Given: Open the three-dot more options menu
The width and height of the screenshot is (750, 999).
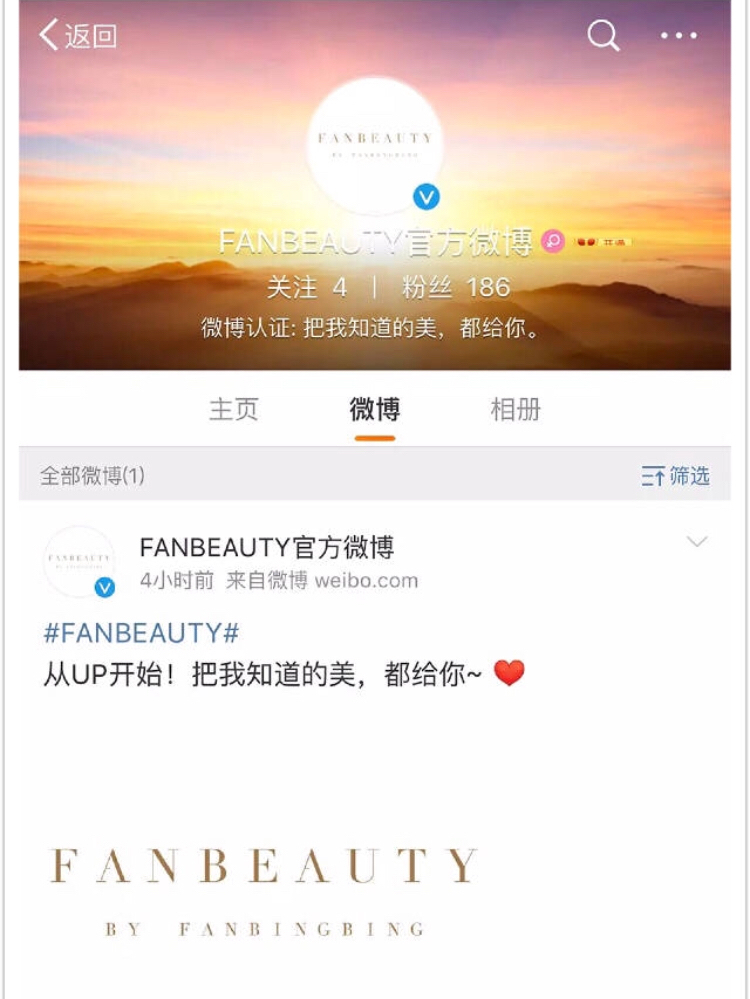Looking at the screenshot, I should pos(678,36).
